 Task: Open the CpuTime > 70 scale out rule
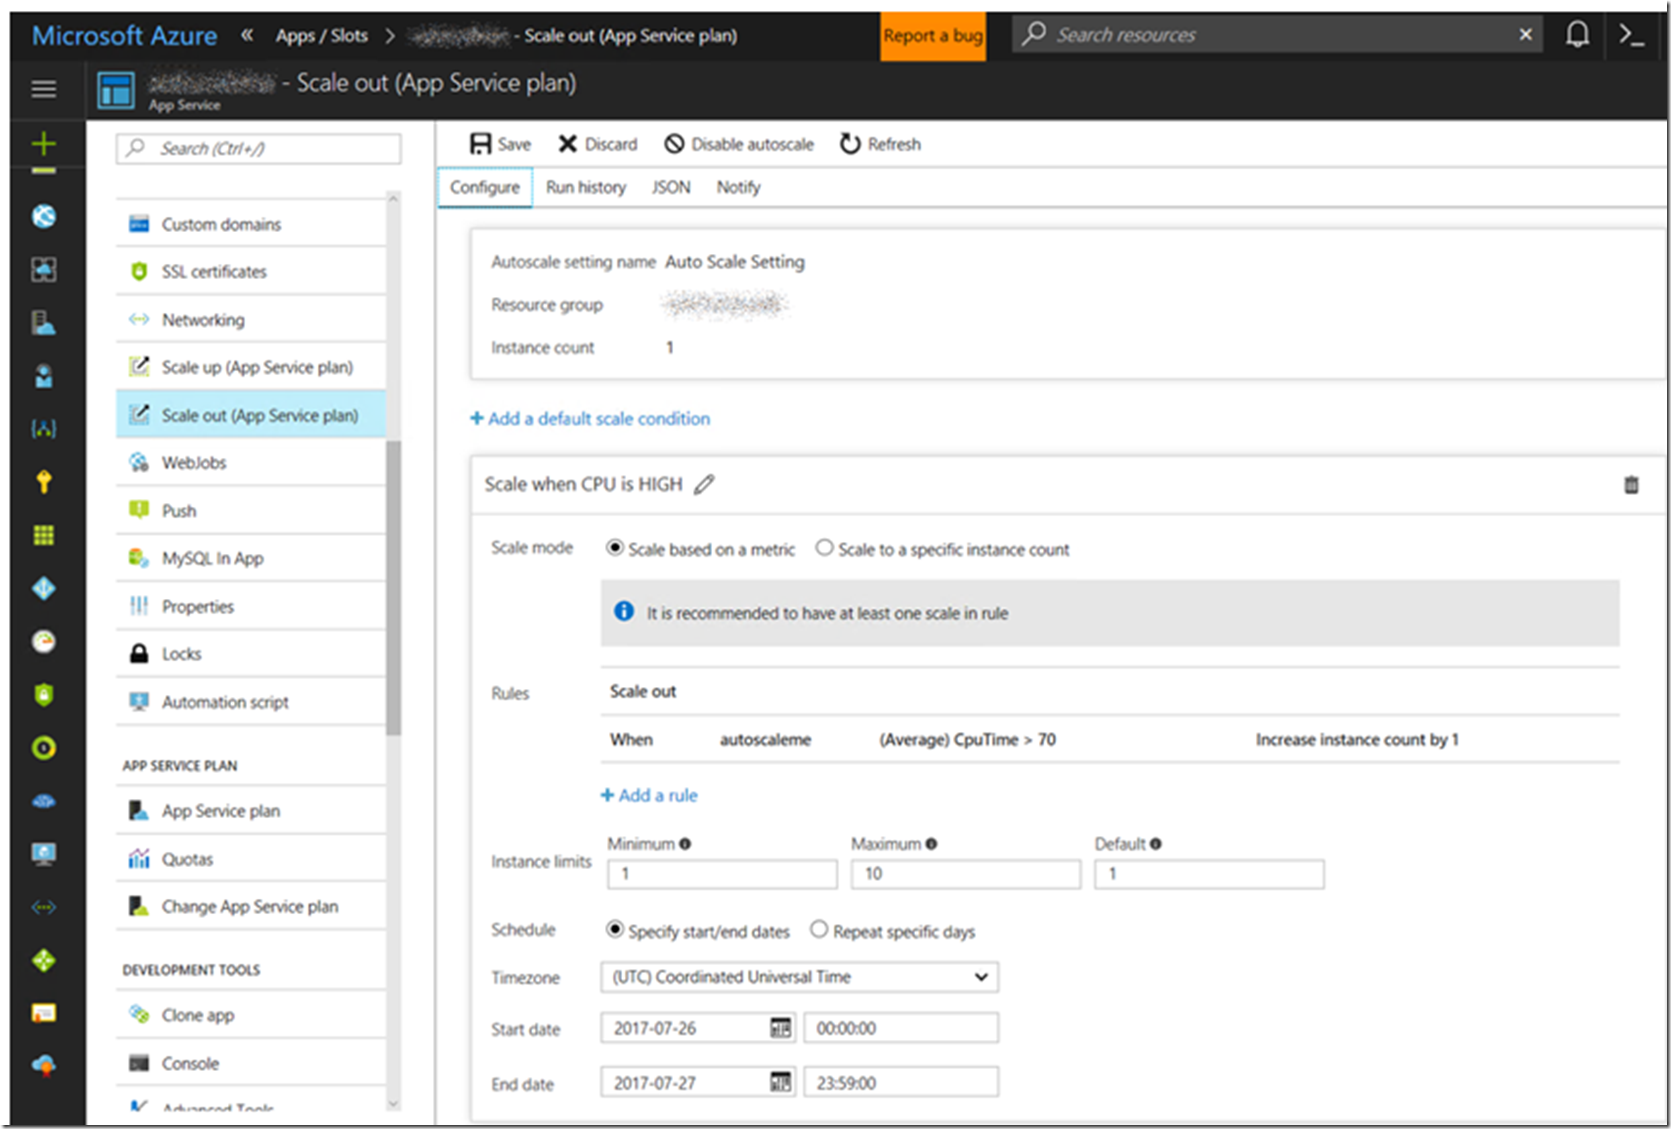pos(1110,740)
